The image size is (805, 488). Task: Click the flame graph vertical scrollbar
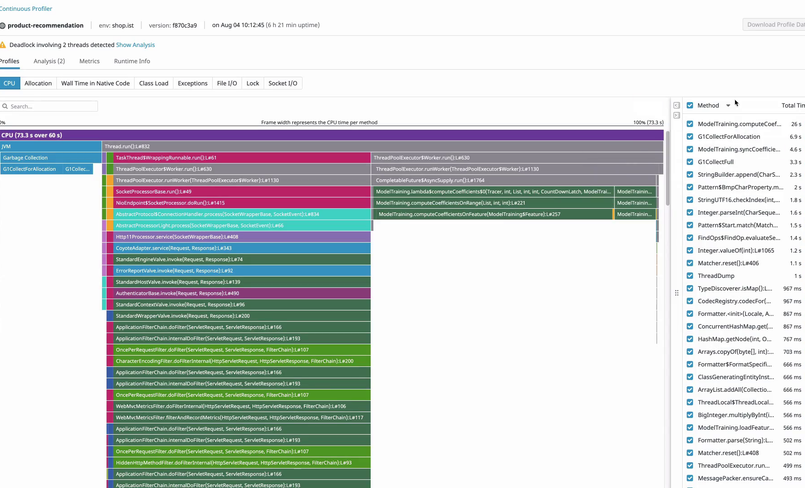[x=667, y=168]
